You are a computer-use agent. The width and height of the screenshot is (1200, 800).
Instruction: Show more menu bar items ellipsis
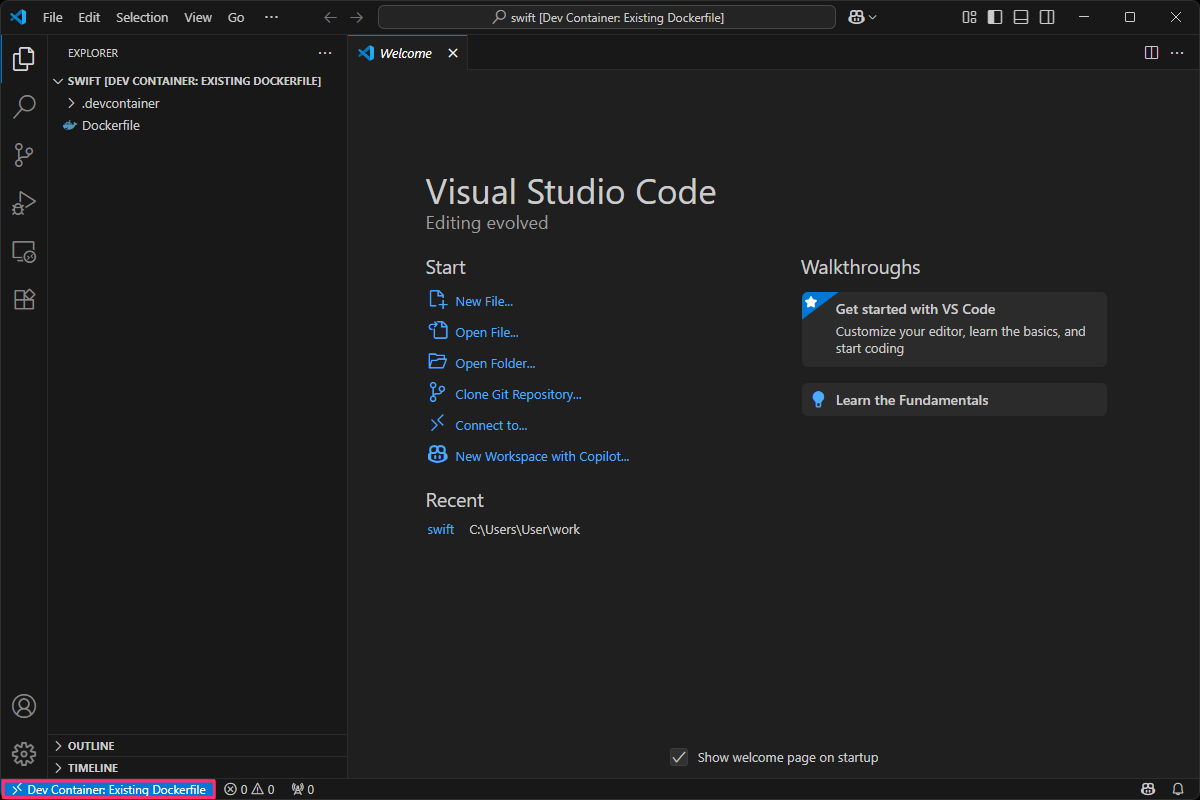coord(272,17)
